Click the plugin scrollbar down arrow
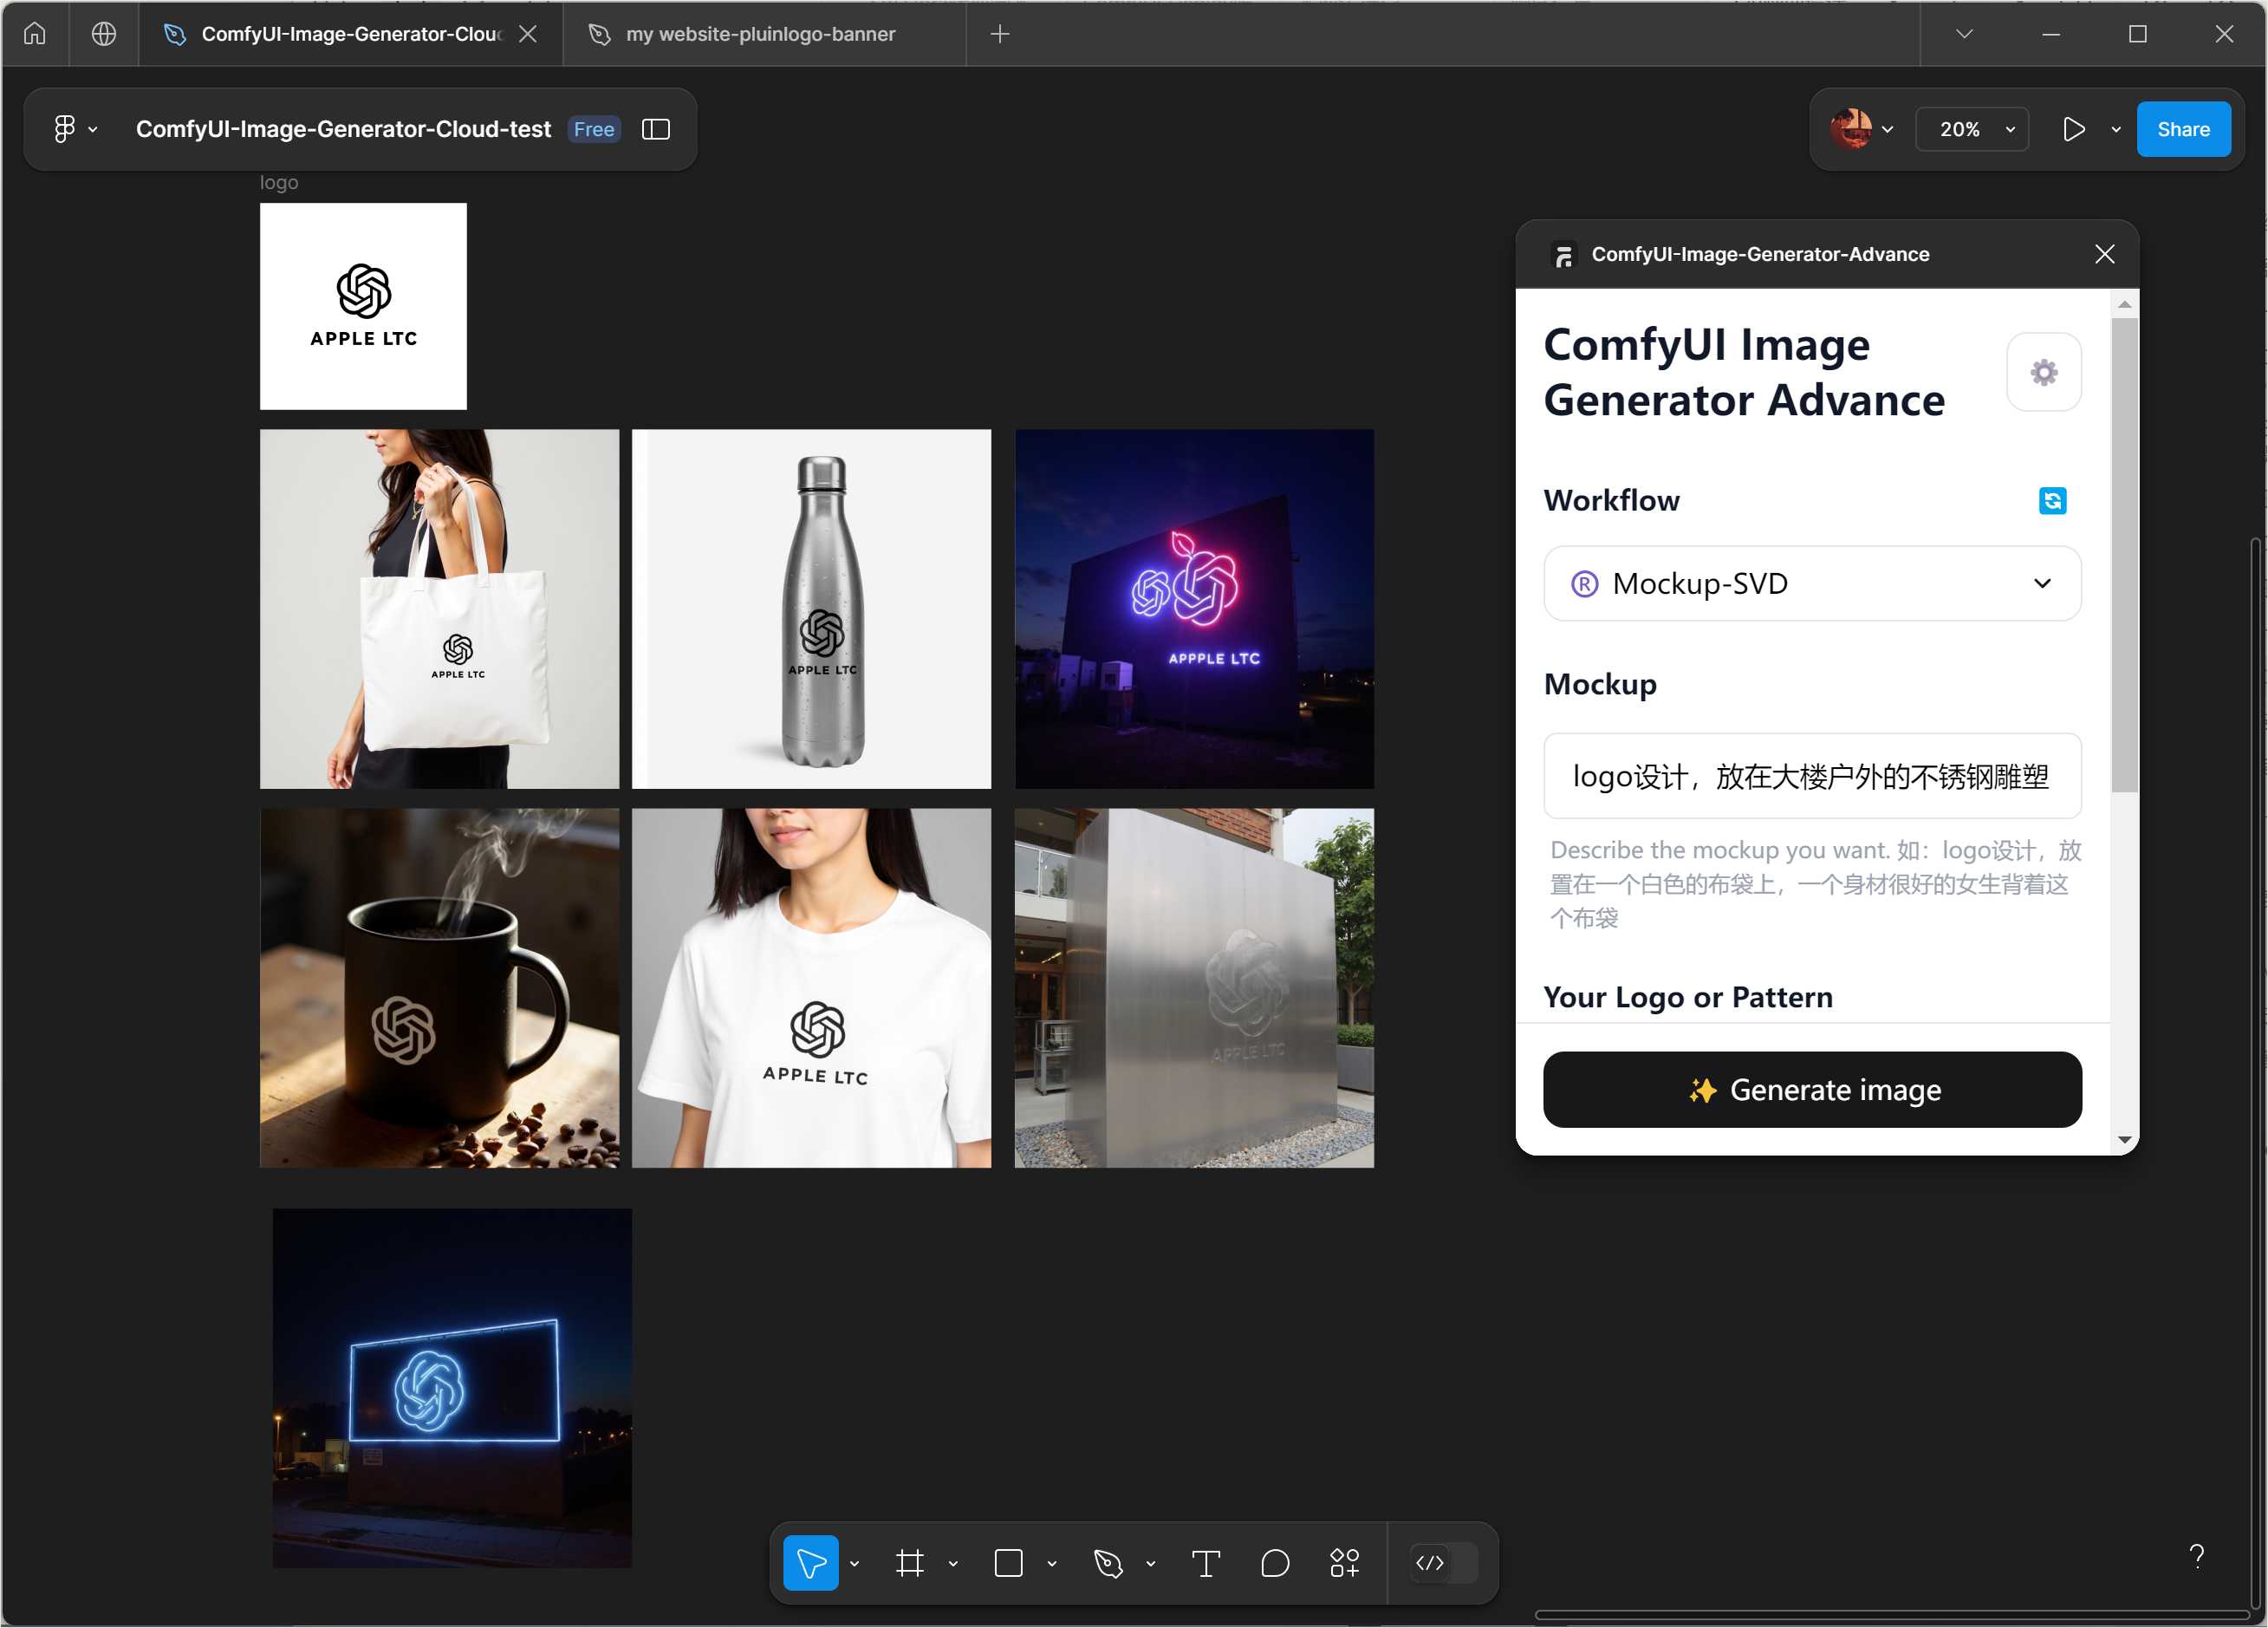The height and width of the screenshot is (1628, 2268). [2125, 1140]
